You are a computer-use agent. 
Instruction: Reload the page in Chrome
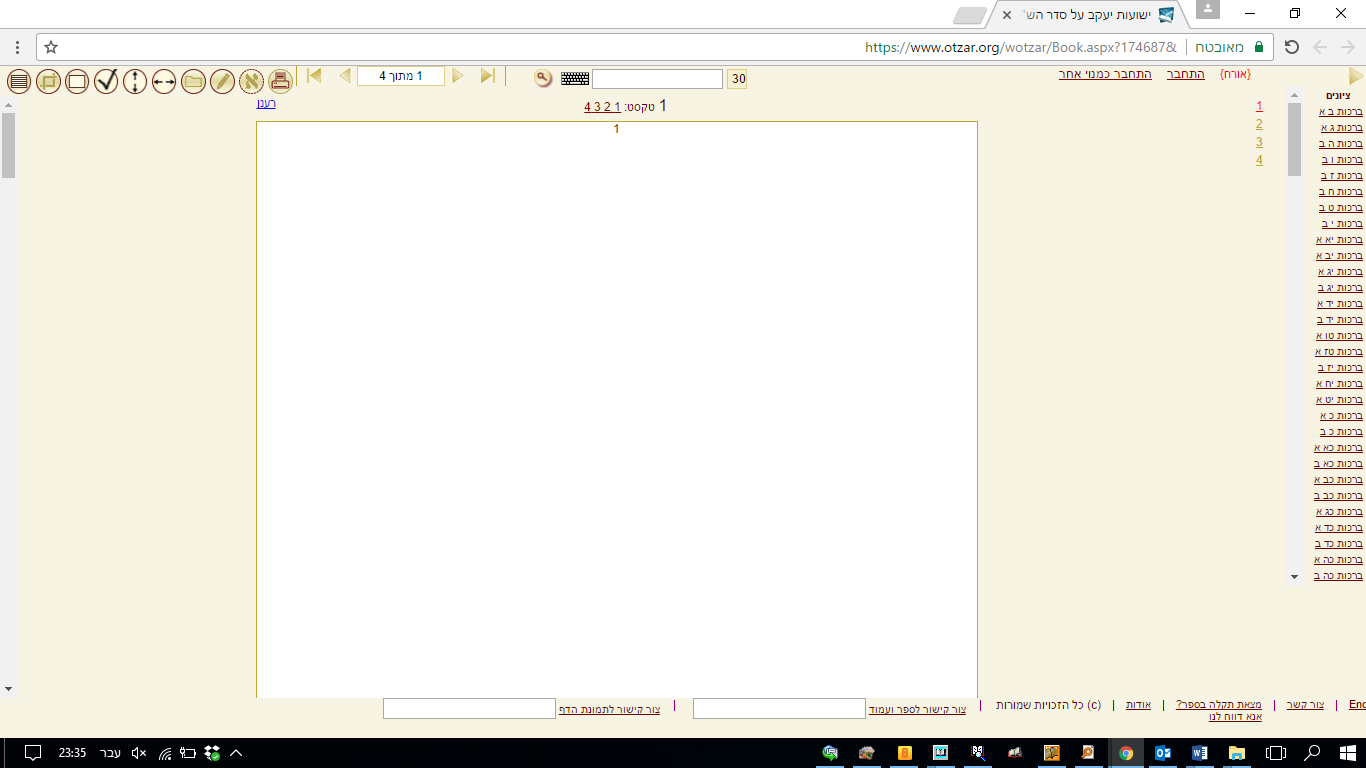[x=1292, y=47]
